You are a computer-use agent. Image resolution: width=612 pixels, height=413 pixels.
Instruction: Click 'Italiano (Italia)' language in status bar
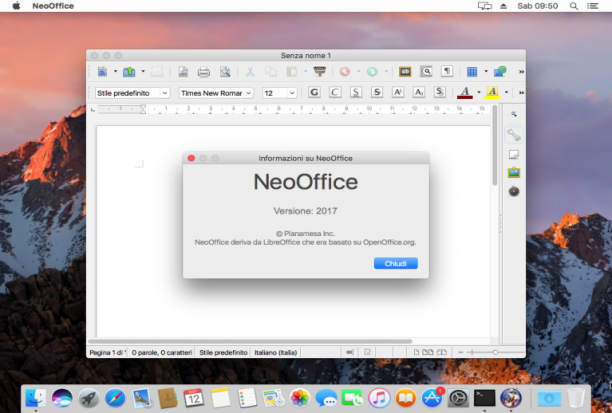pos(276,352)
